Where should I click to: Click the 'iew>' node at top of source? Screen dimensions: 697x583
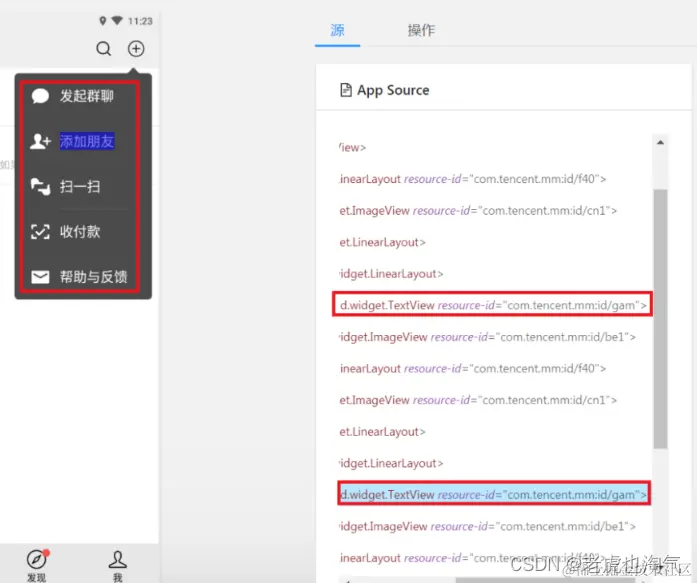353,148
